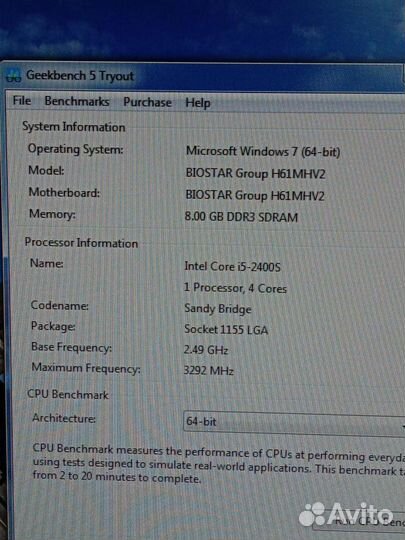Open the Benchmarks menu
405x540 pixels.
(x=77, y=101)
